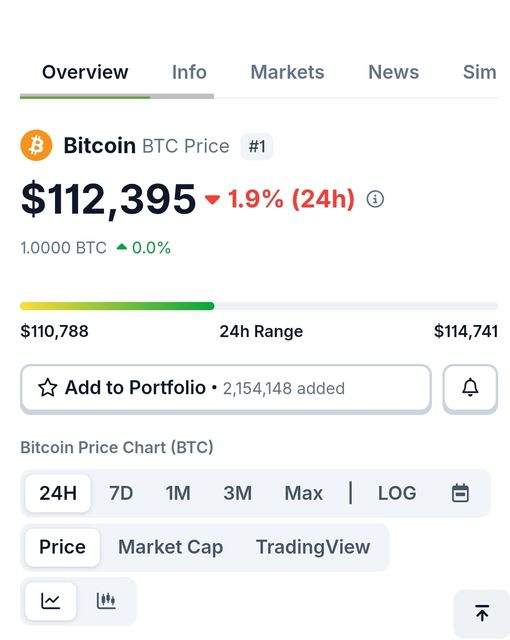Image resolution: width=510 pixels, height=640 pixels.
Task: Show the Max time range
Action: tap(304, 493)
